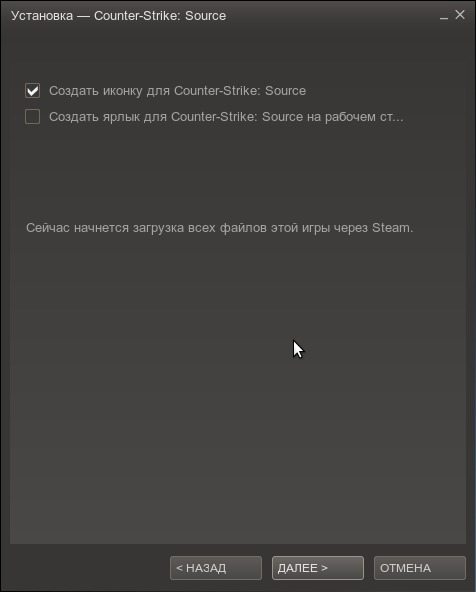Click the empty square box beside 'Создать ярлык'
Screen dimensions: 476x592
[x=32, y=117]
